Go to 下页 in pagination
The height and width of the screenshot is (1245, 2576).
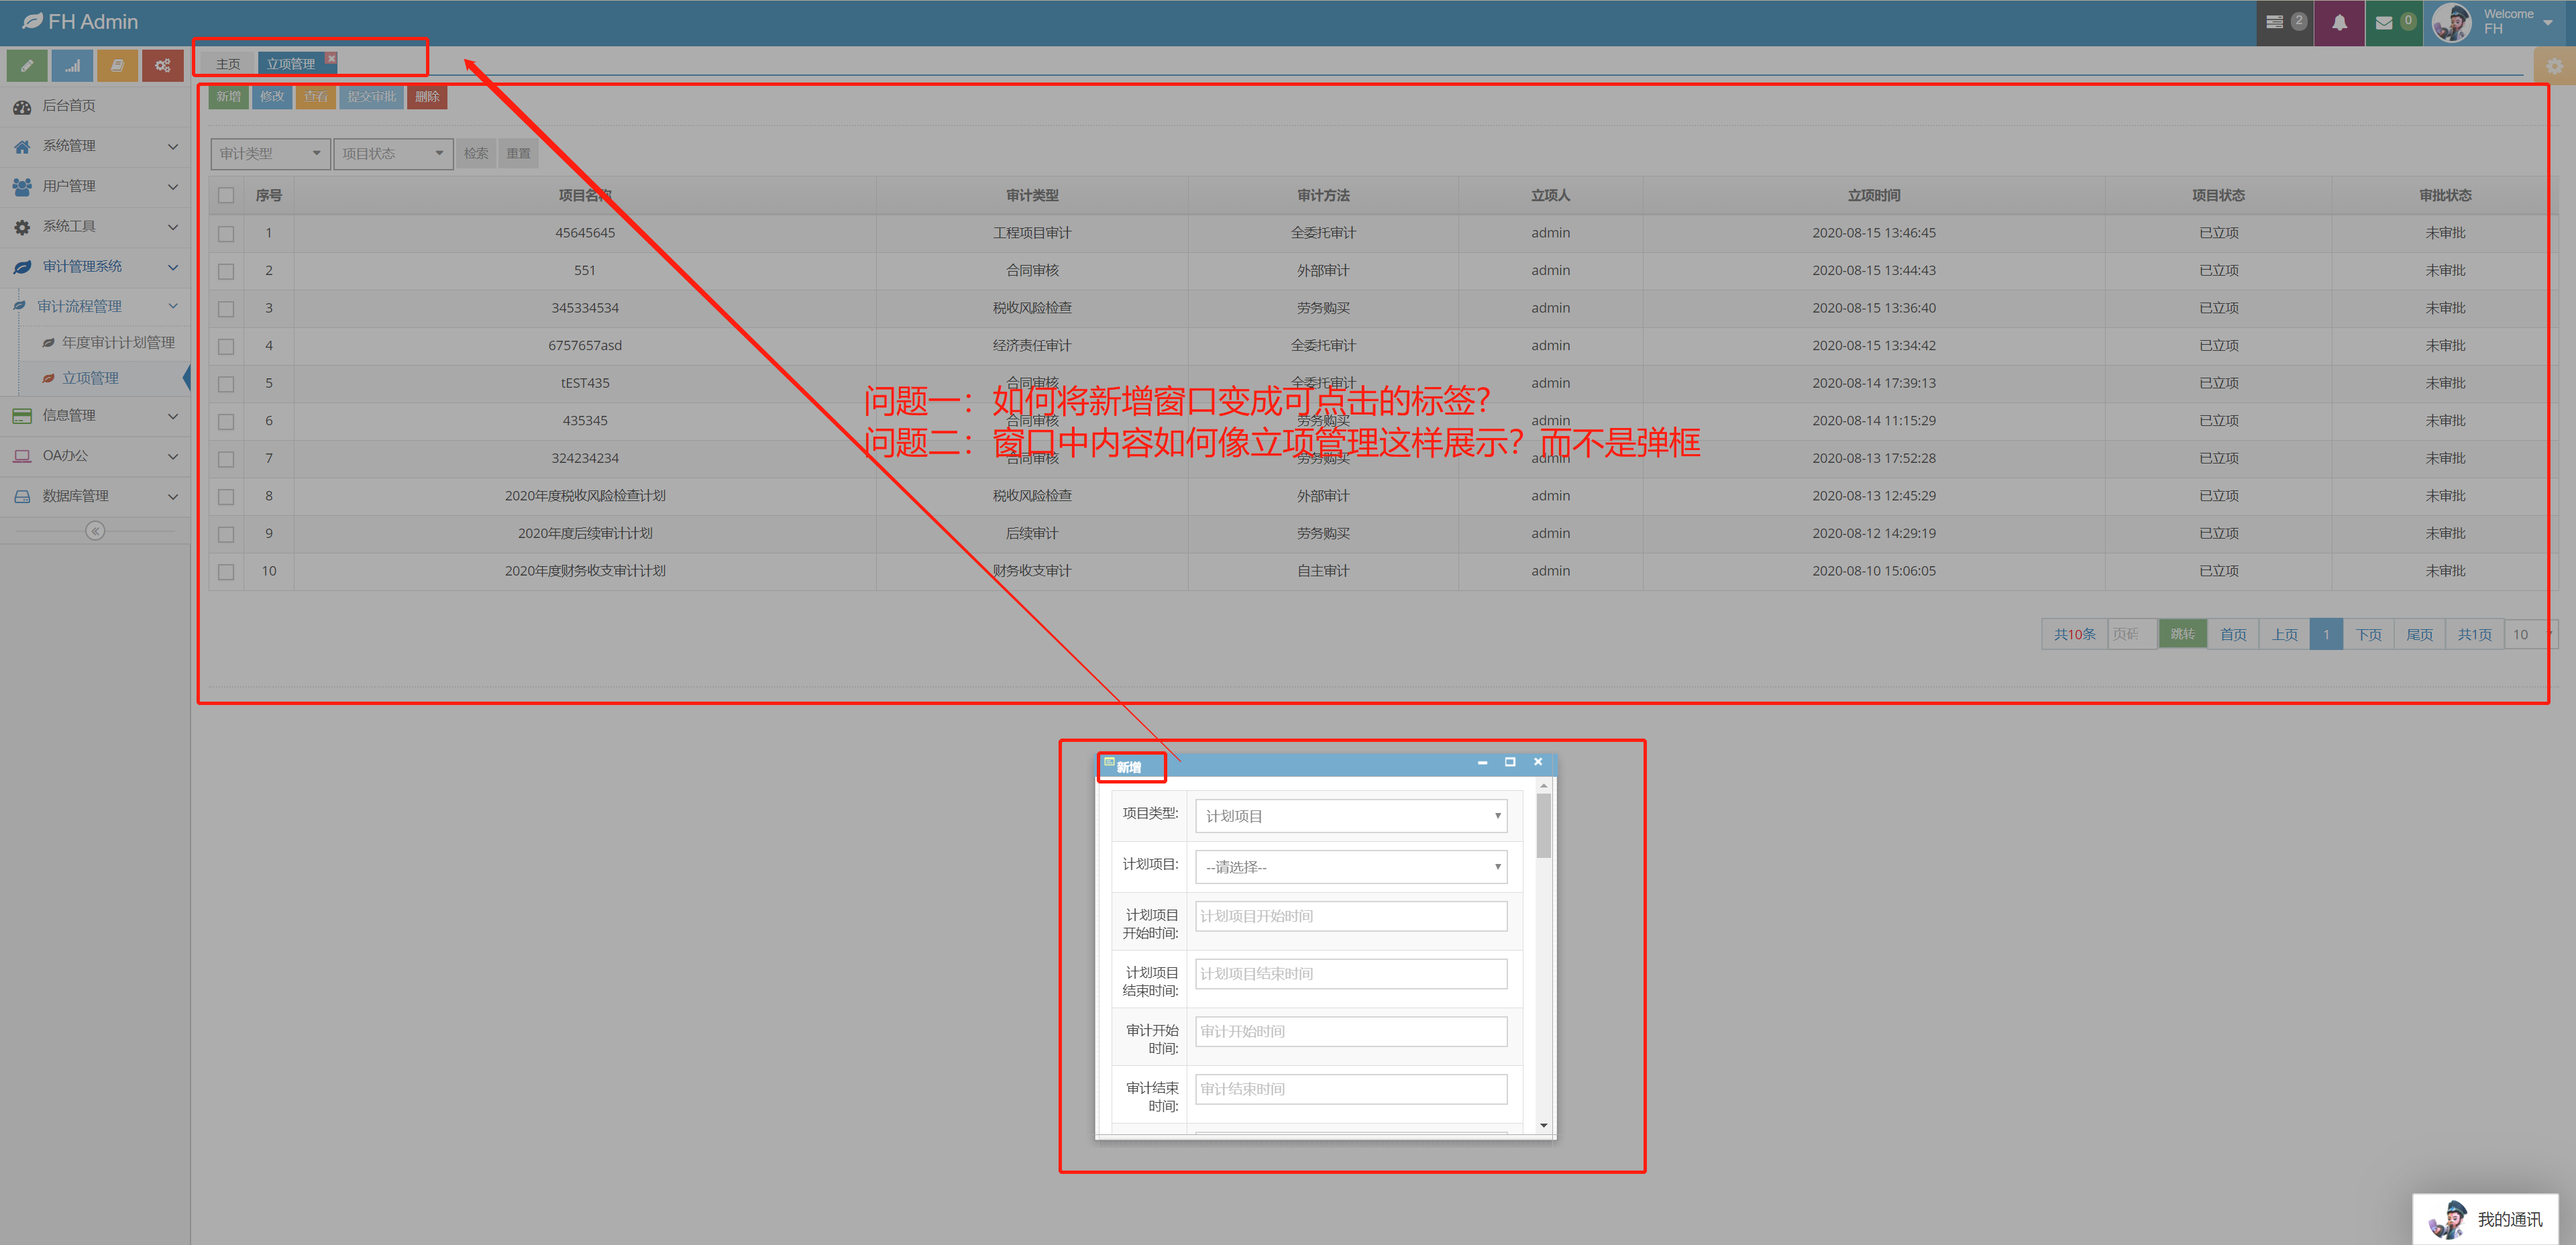(x=2368, y=634)
